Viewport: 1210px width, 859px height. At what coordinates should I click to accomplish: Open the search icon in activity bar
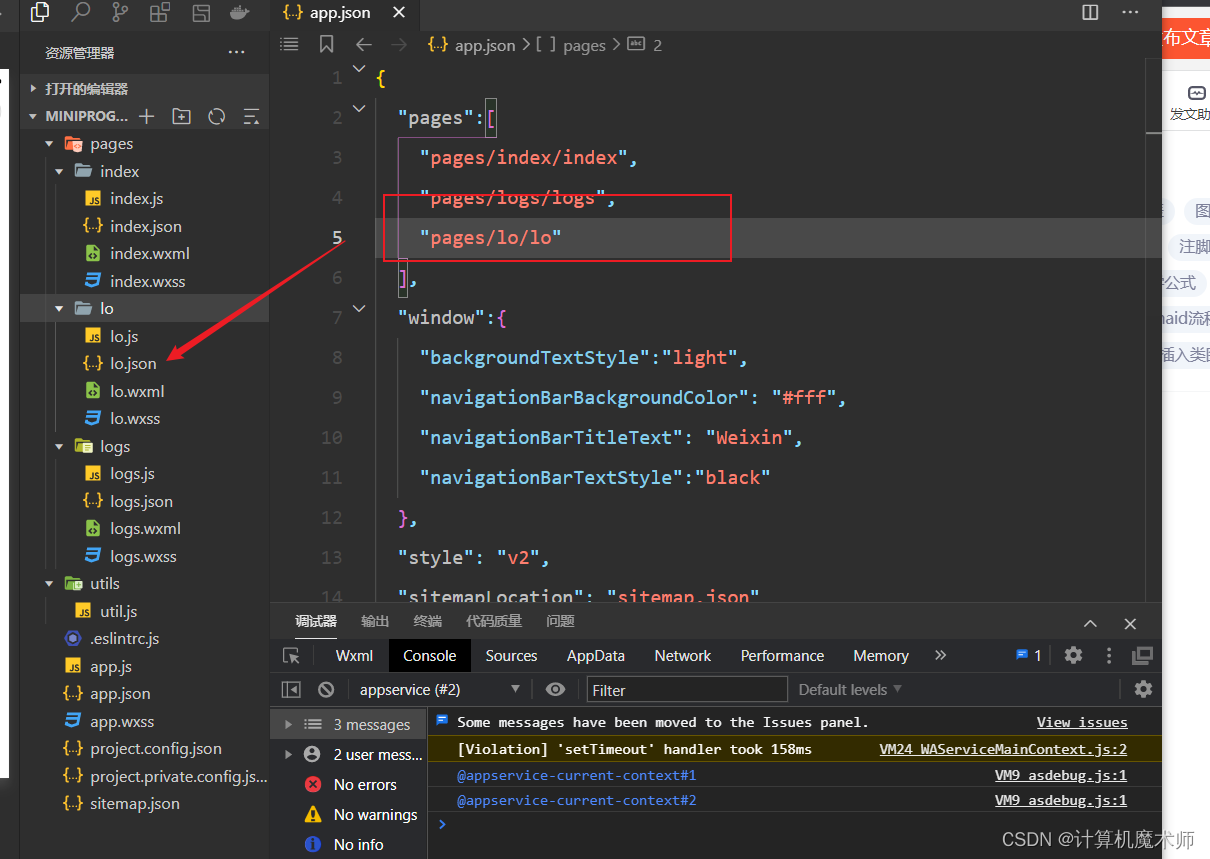[80, 12]
